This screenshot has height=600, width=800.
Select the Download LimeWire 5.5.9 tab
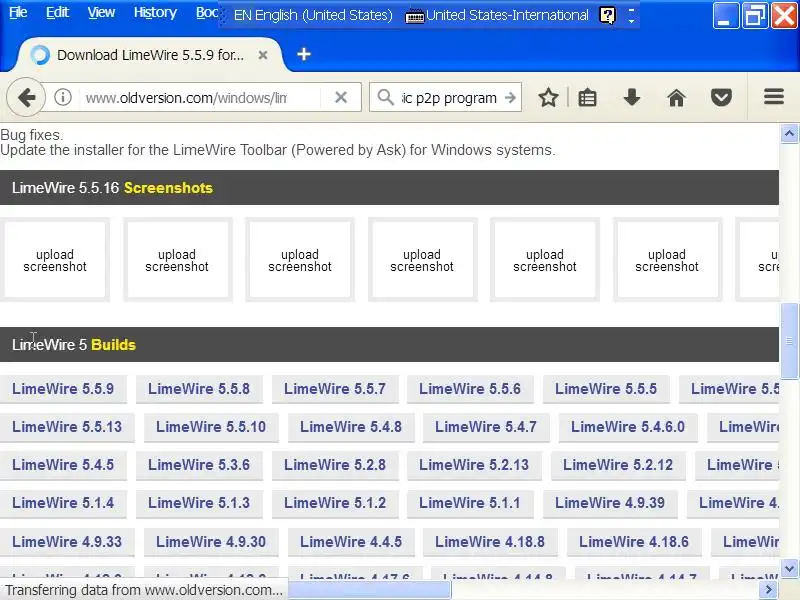click(150, 55)
